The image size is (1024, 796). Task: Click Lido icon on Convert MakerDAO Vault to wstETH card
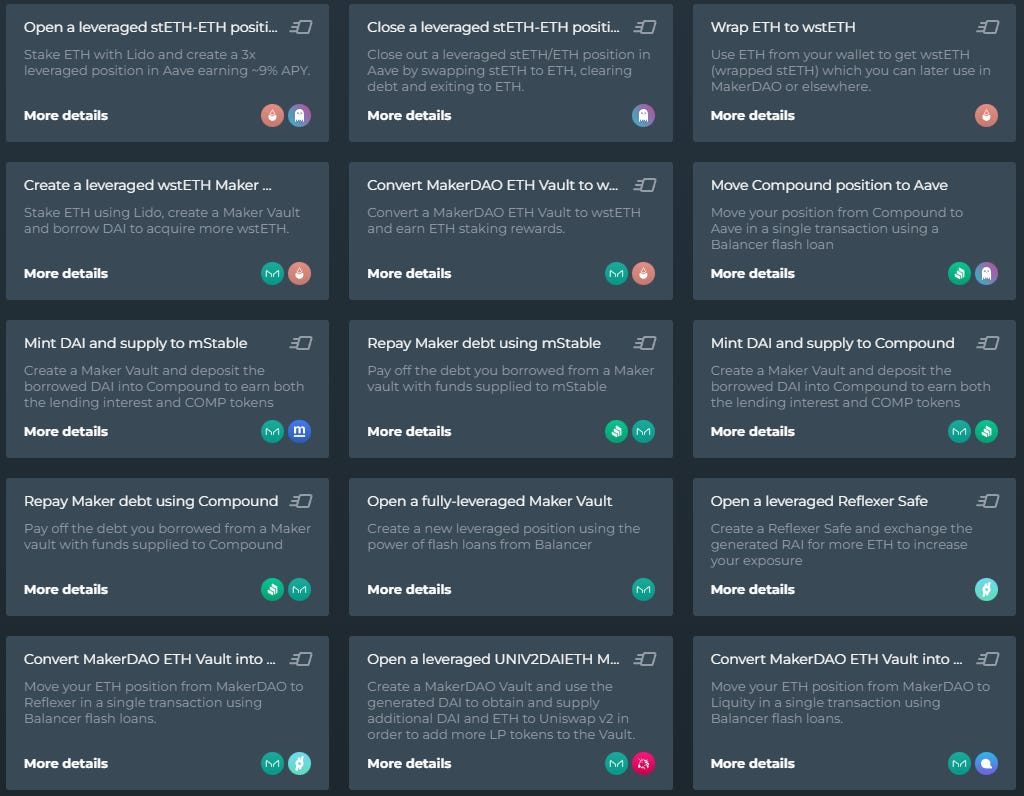coord(643,274)
